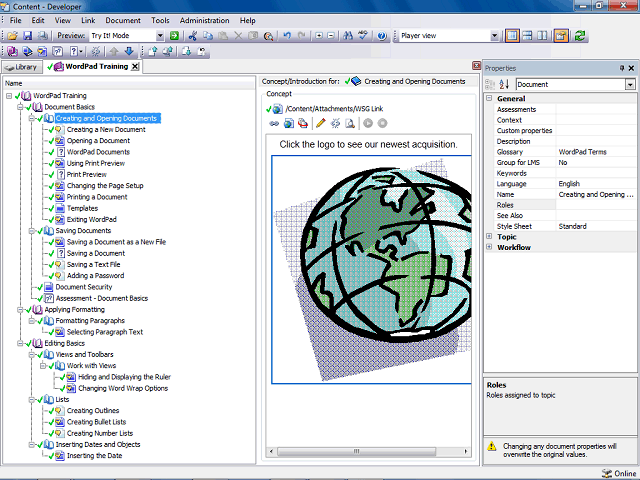
Task: Click the chain link icon in Concept pane
Action: [x=274, y=123]
